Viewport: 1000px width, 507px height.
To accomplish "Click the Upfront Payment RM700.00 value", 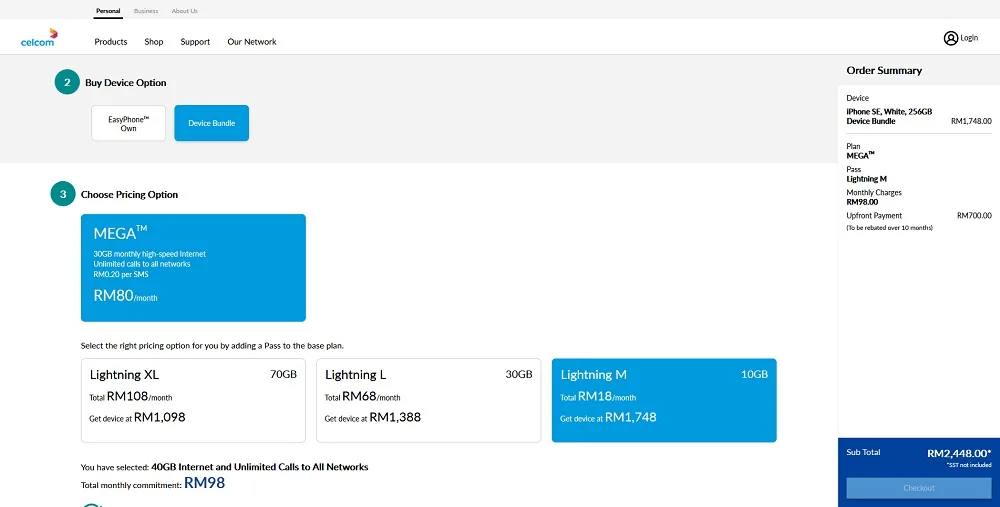I will [974, 216].
